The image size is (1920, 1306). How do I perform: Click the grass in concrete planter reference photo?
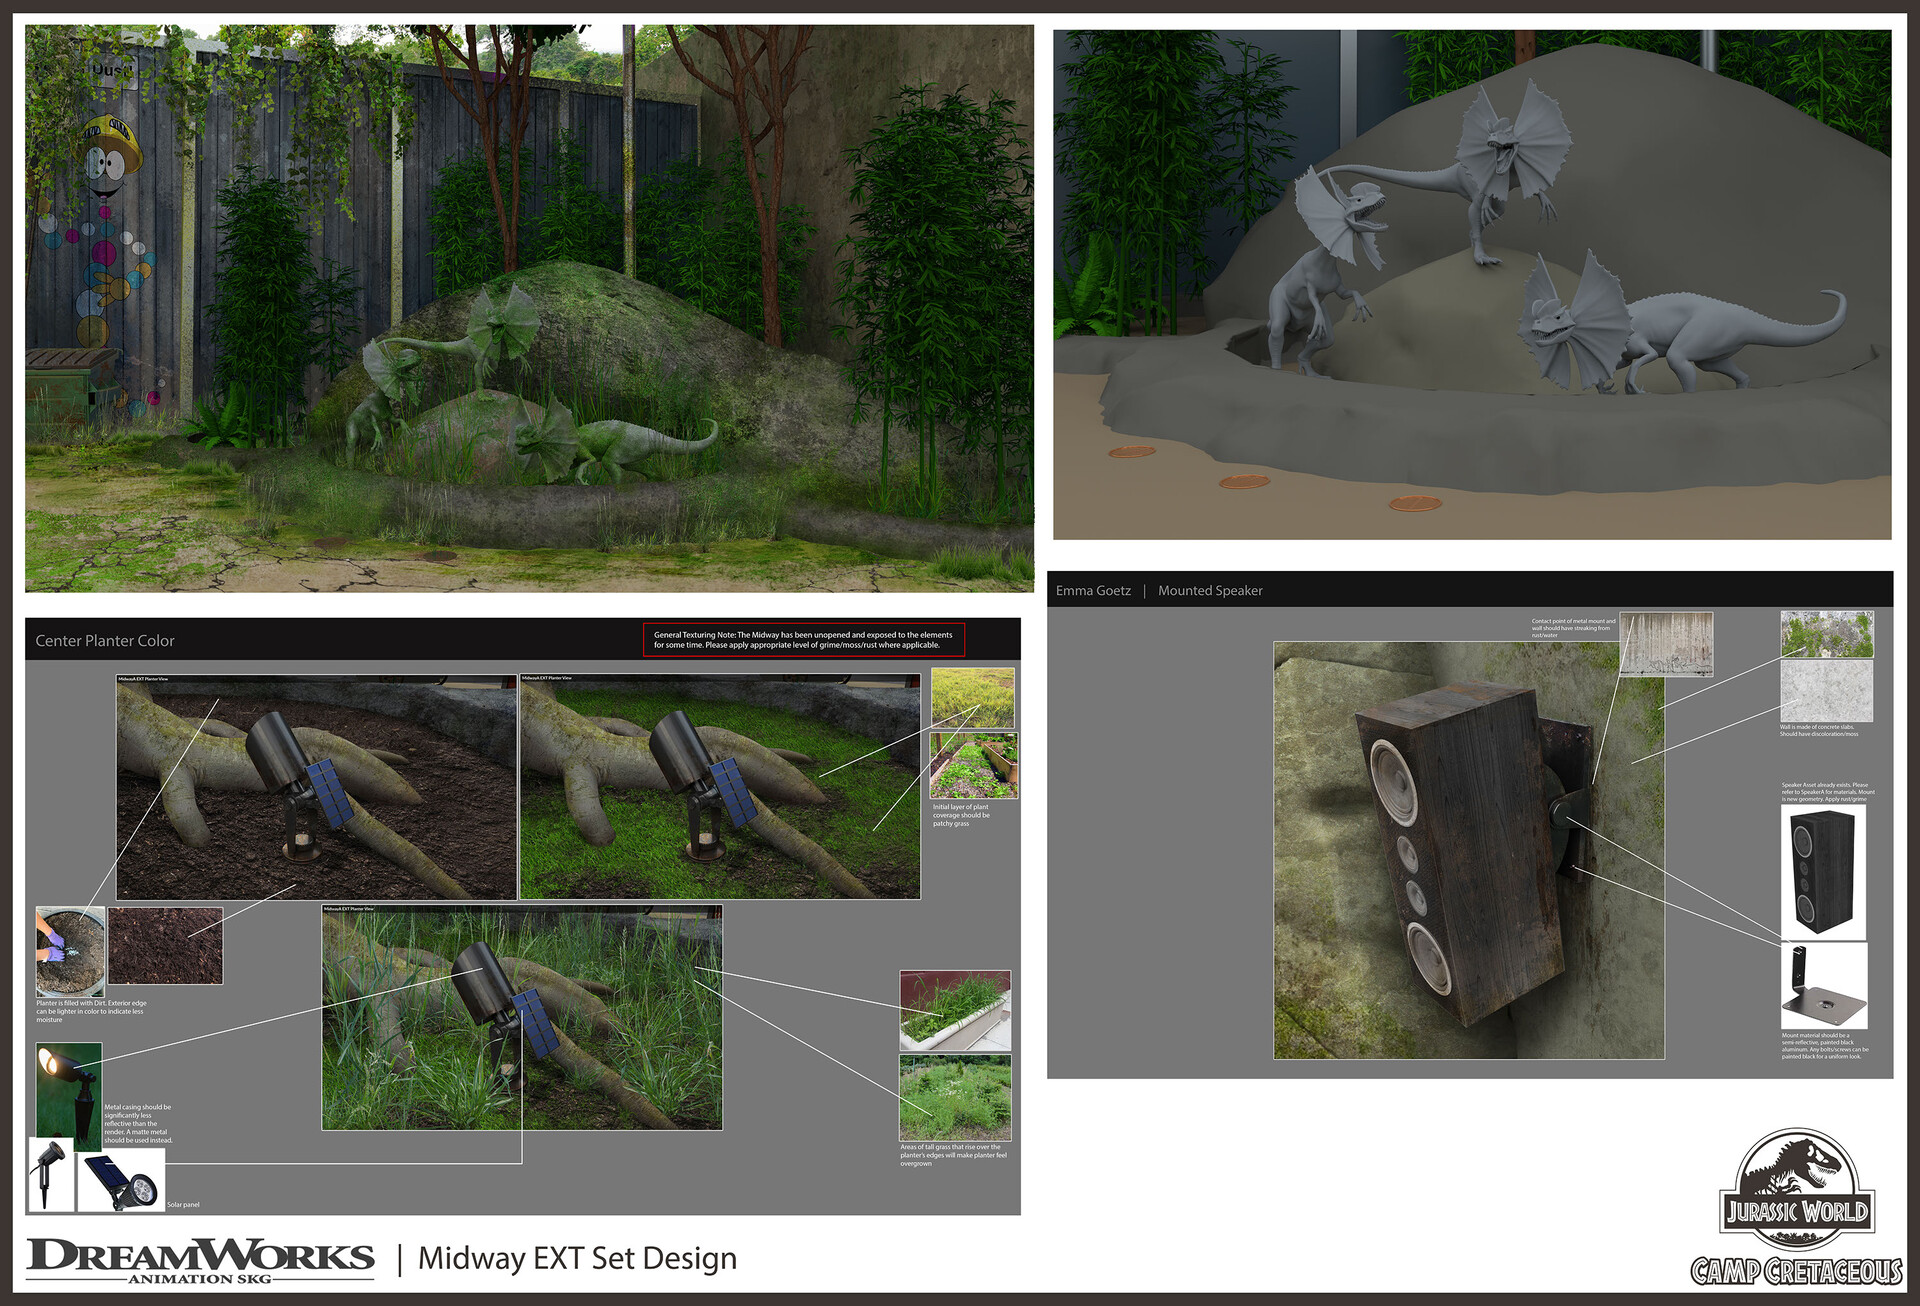[955, 1010]
